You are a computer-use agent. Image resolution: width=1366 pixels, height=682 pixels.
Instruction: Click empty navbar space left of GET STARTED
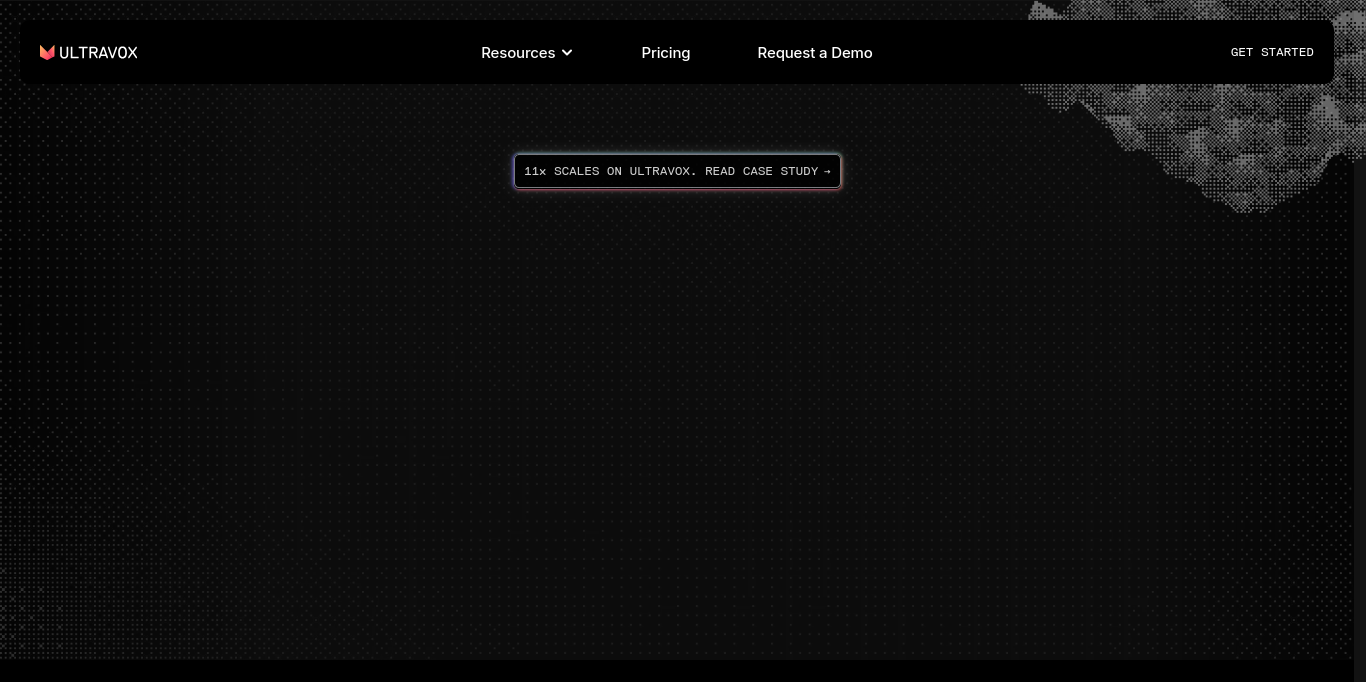1050,53
